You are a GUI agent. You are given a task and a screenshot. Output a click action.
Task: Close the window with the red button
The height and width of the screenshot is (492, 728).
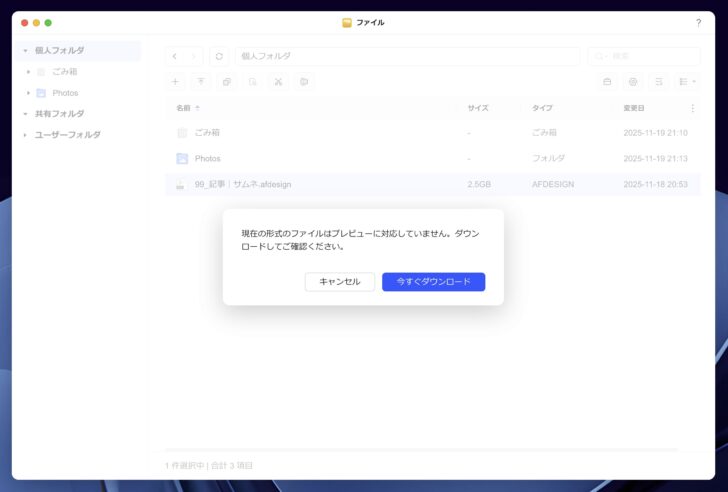coord(25,23)
